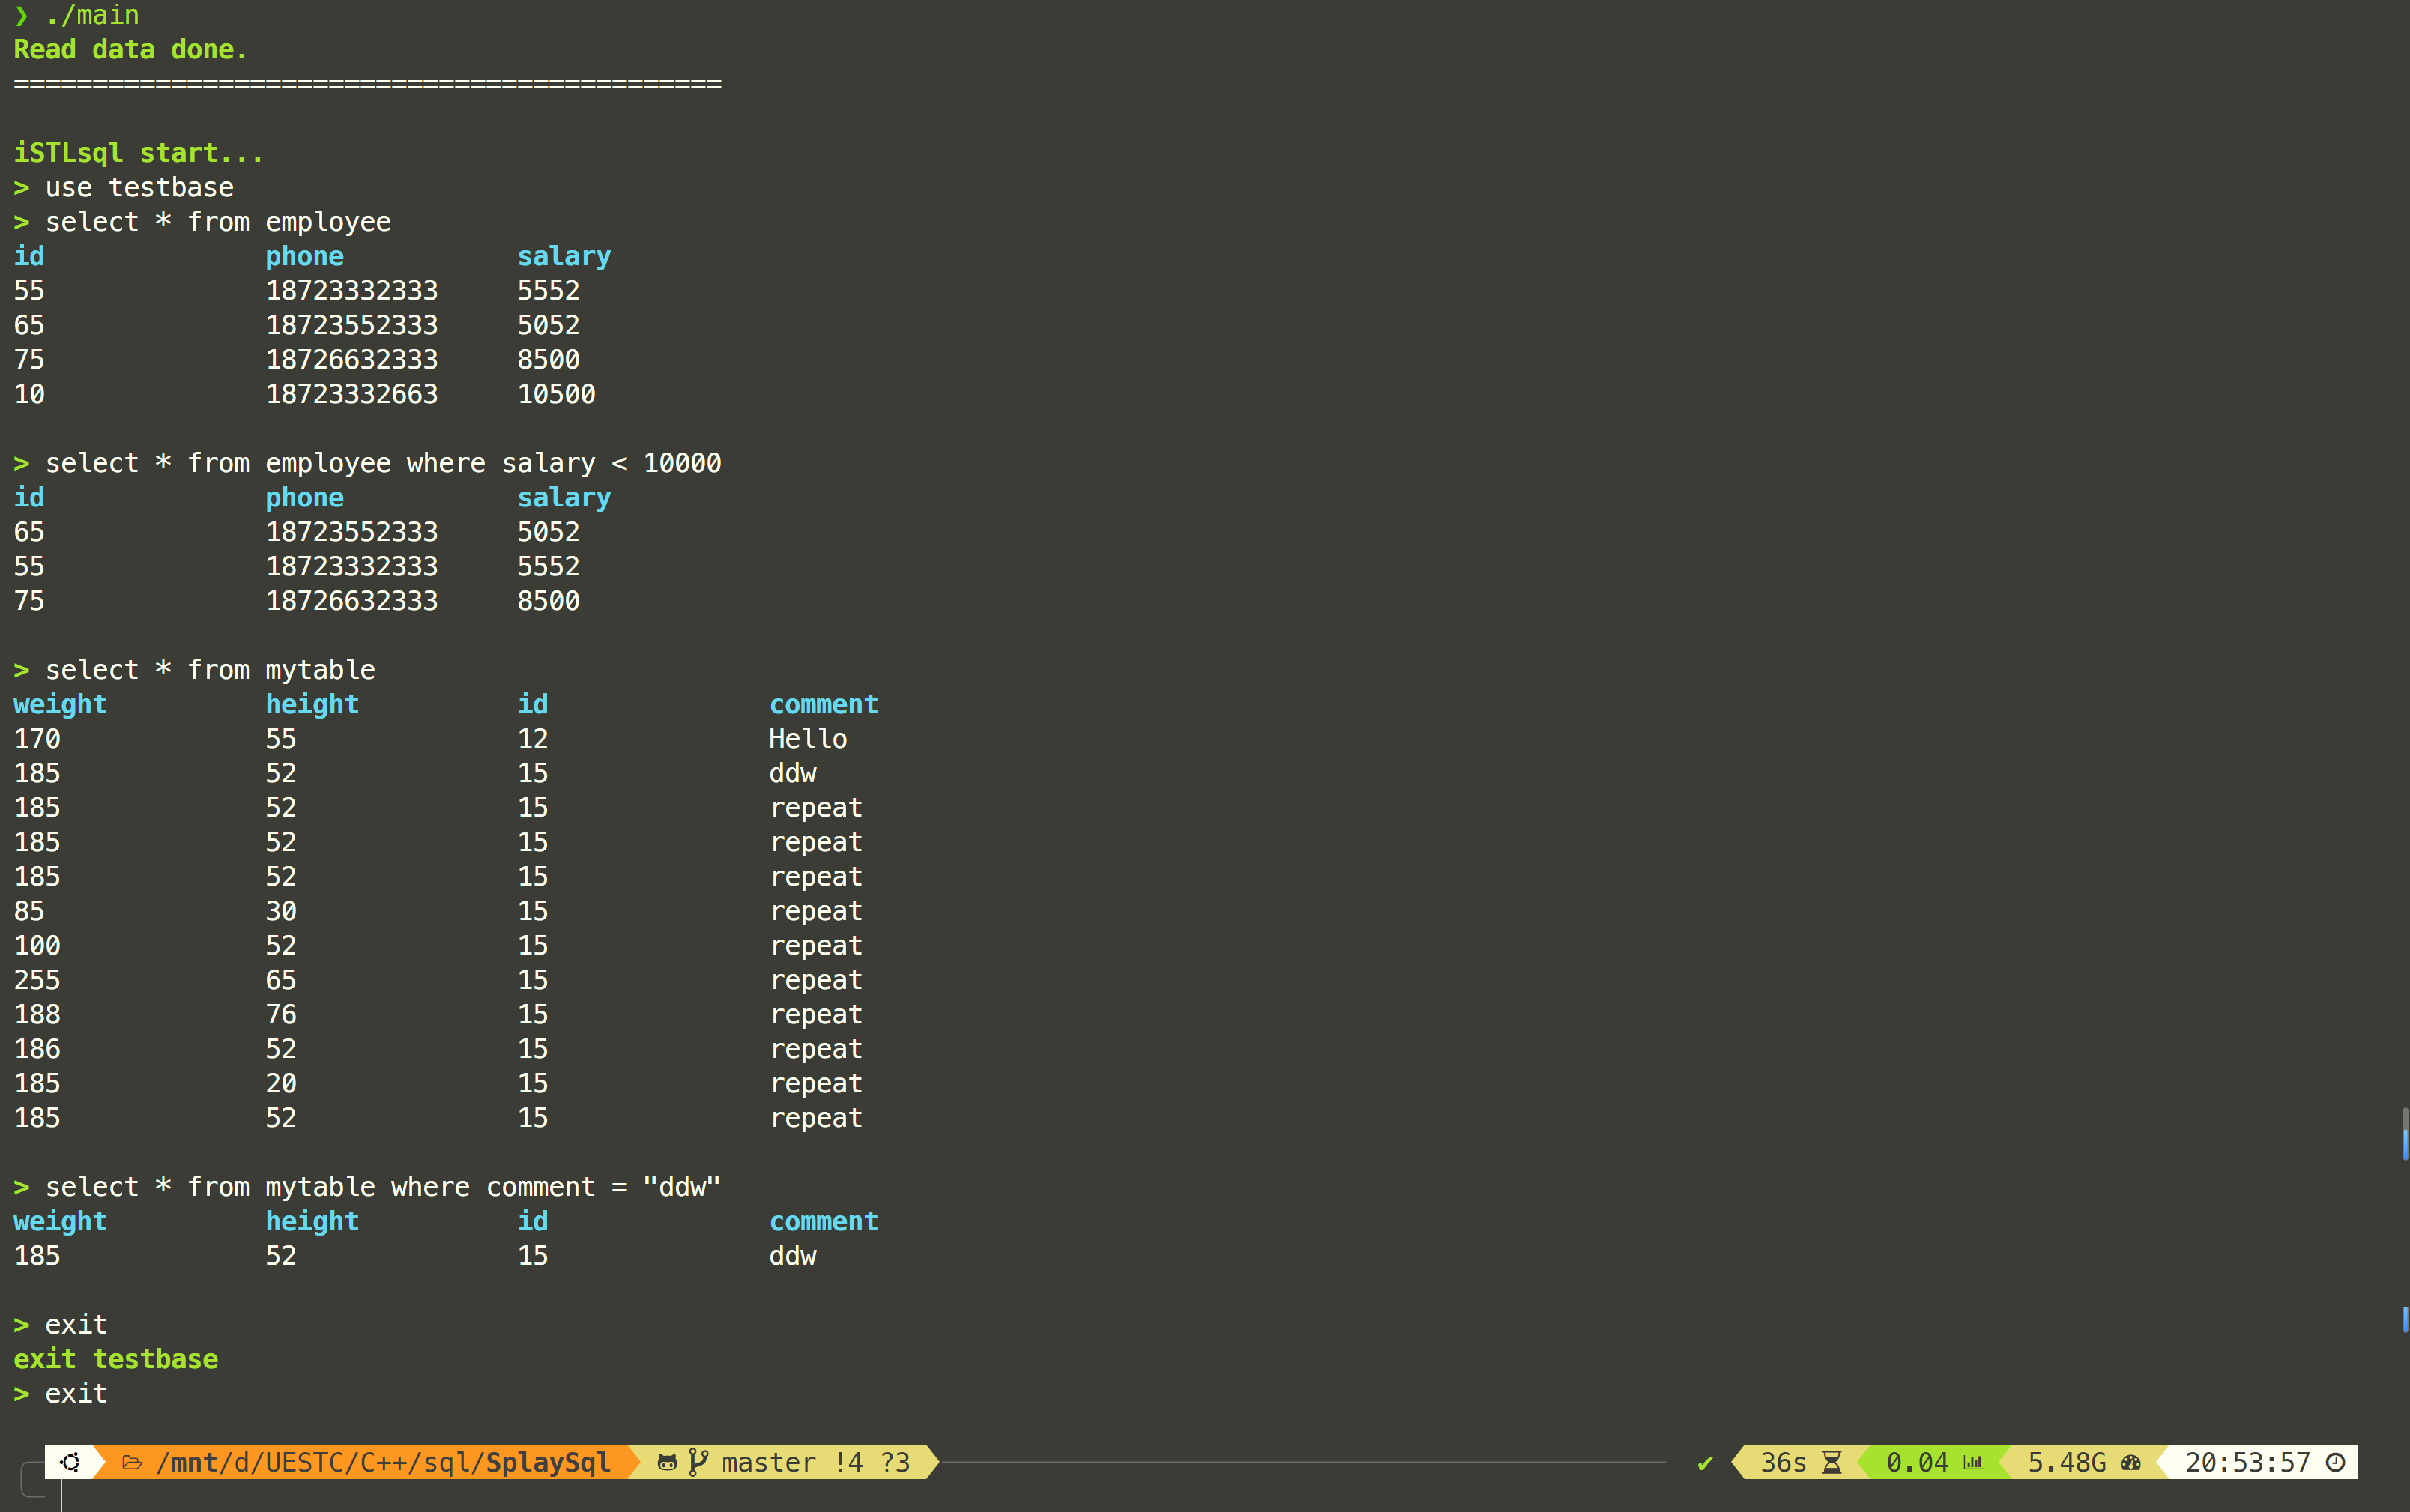Click the 'select * from employee' command without where clause
This screenshot has width=2410, height=1512.
[x=218, y=222]
